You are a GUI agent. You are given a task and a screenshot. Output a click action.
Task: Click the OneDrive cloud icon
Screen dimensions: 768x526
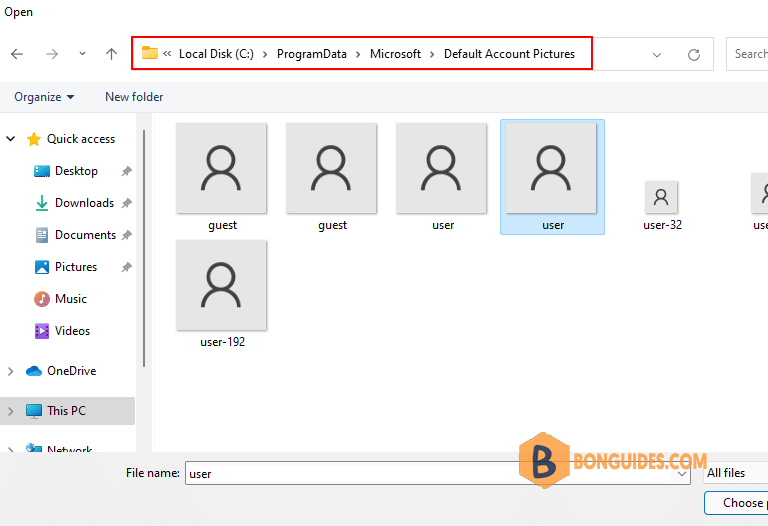click(x=34, y=371)
